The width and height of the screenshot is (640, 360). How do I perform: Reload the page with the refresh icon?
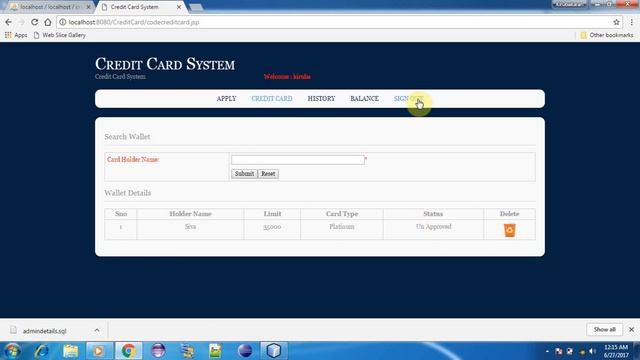coord(34,22)
